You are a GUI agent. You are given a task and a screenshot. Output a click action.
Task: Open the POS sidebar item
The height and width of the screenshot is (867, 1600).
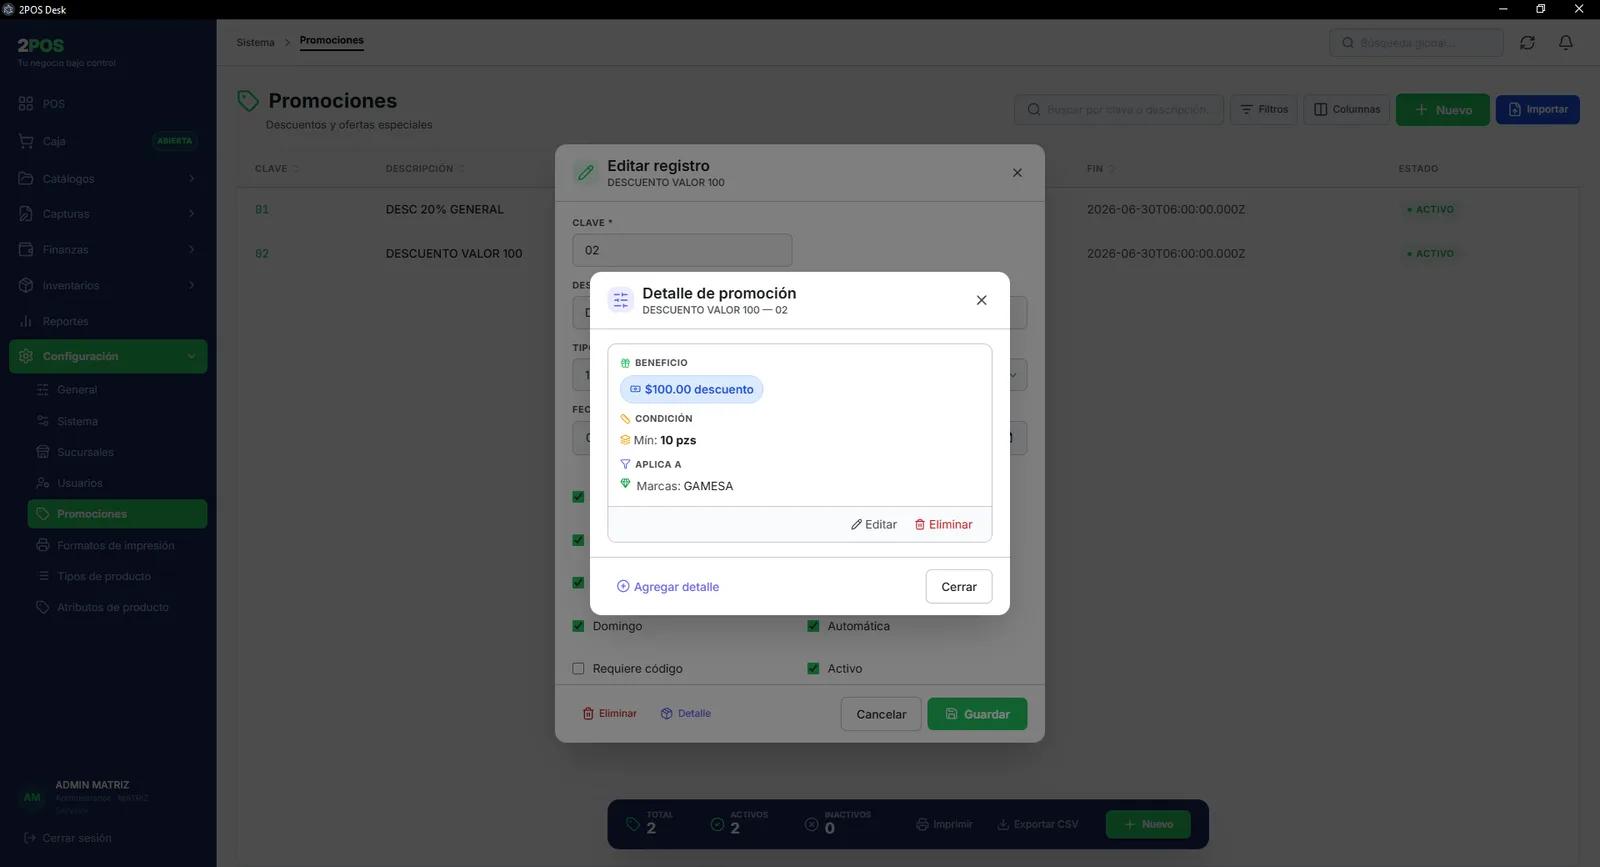(x=108, y=104)
